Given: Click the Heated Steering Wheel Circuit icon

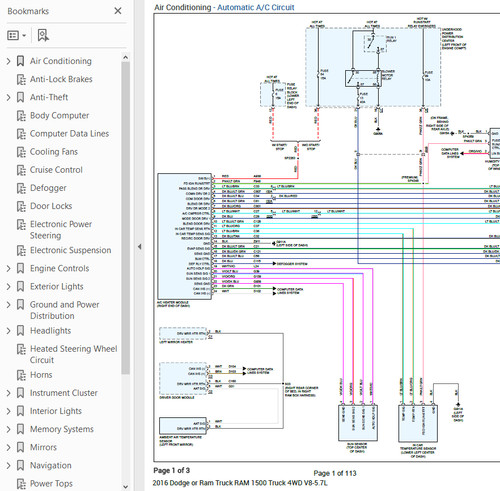Looking at the screenshot, I should click(21, 349).
